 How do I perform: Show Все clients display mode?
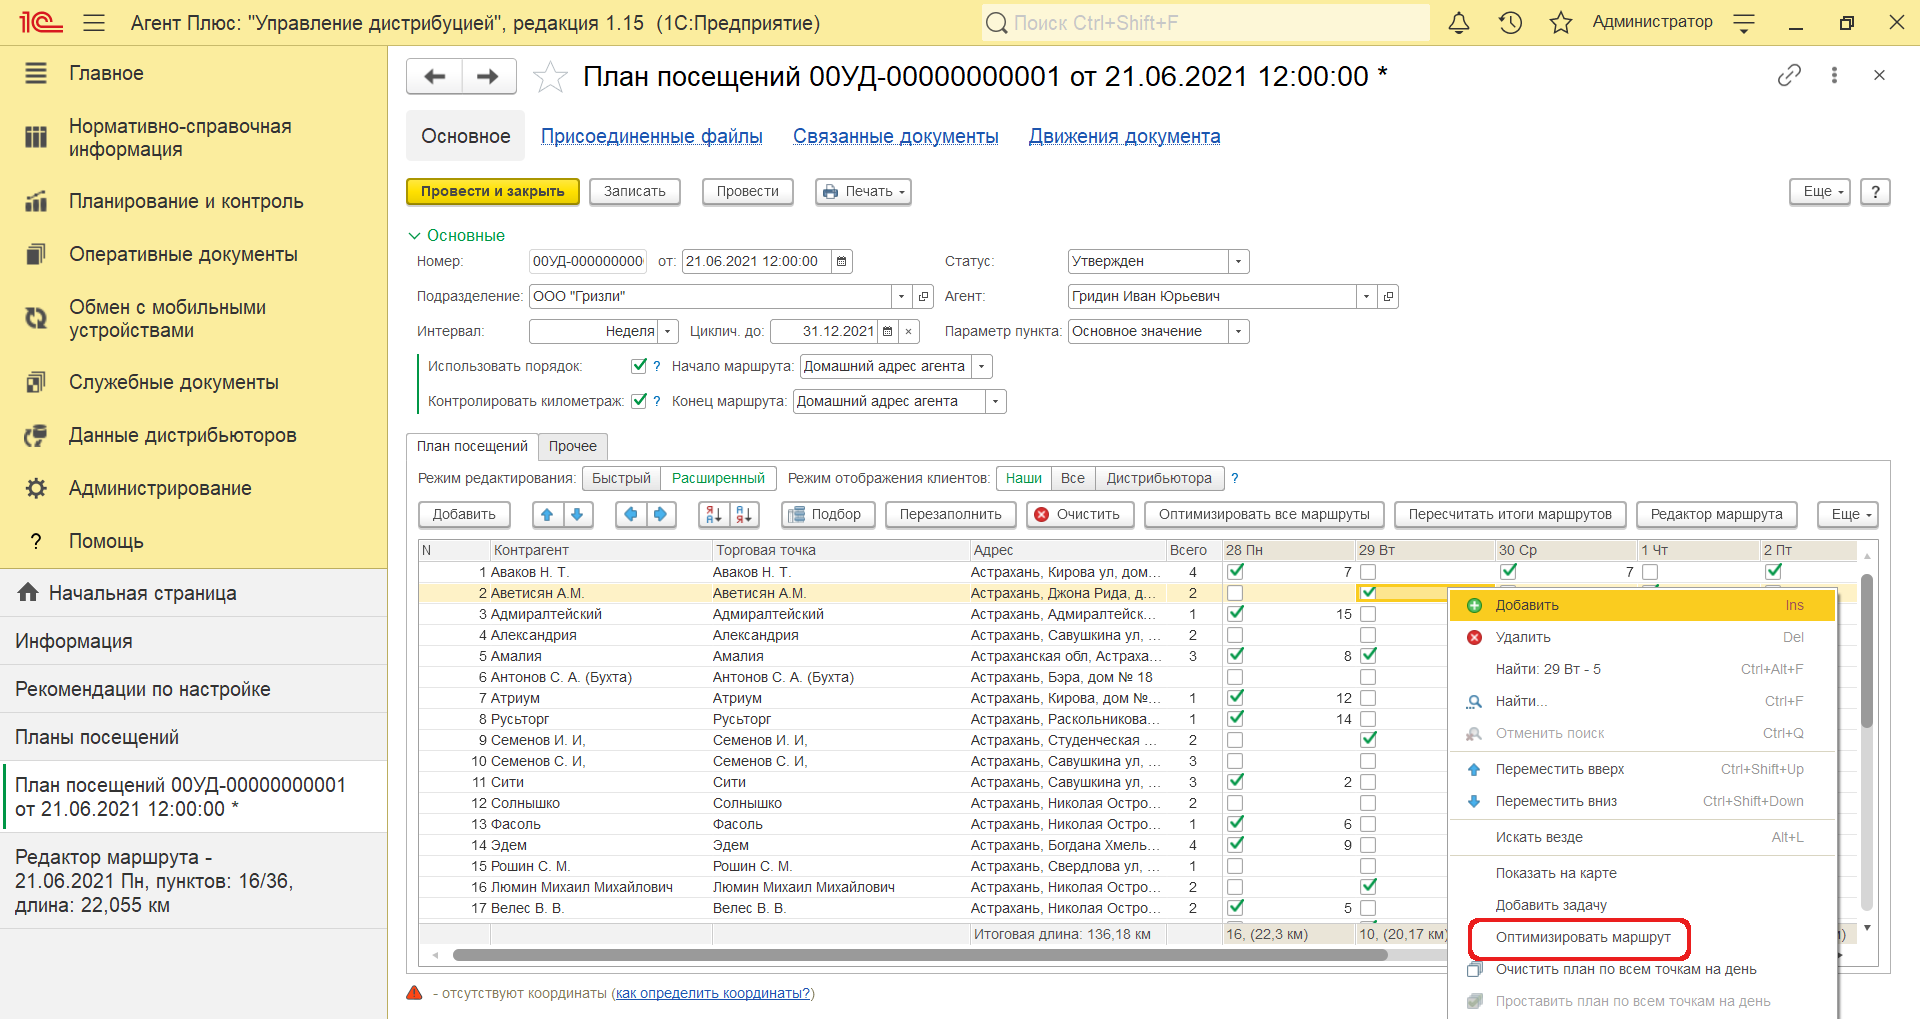[1073, 479]
